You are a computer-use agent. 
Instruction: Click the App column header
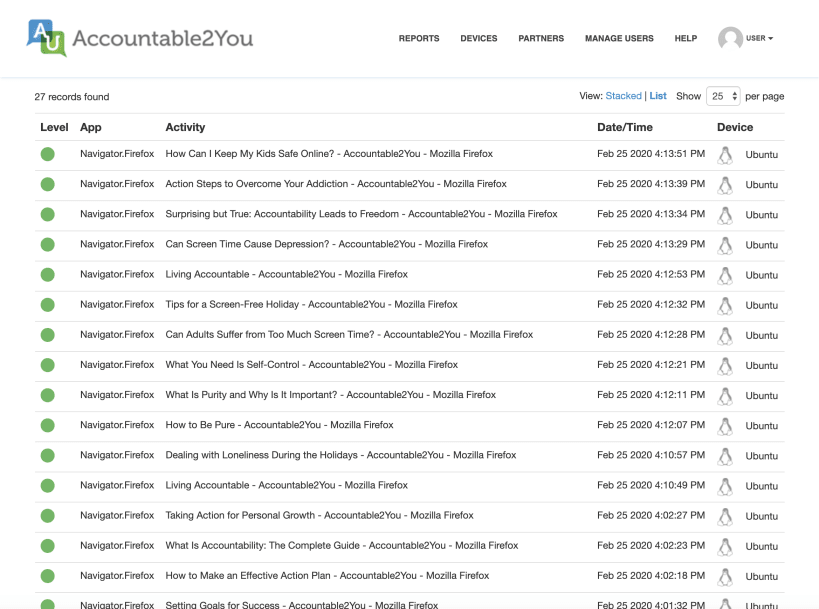tap(91, 127)
